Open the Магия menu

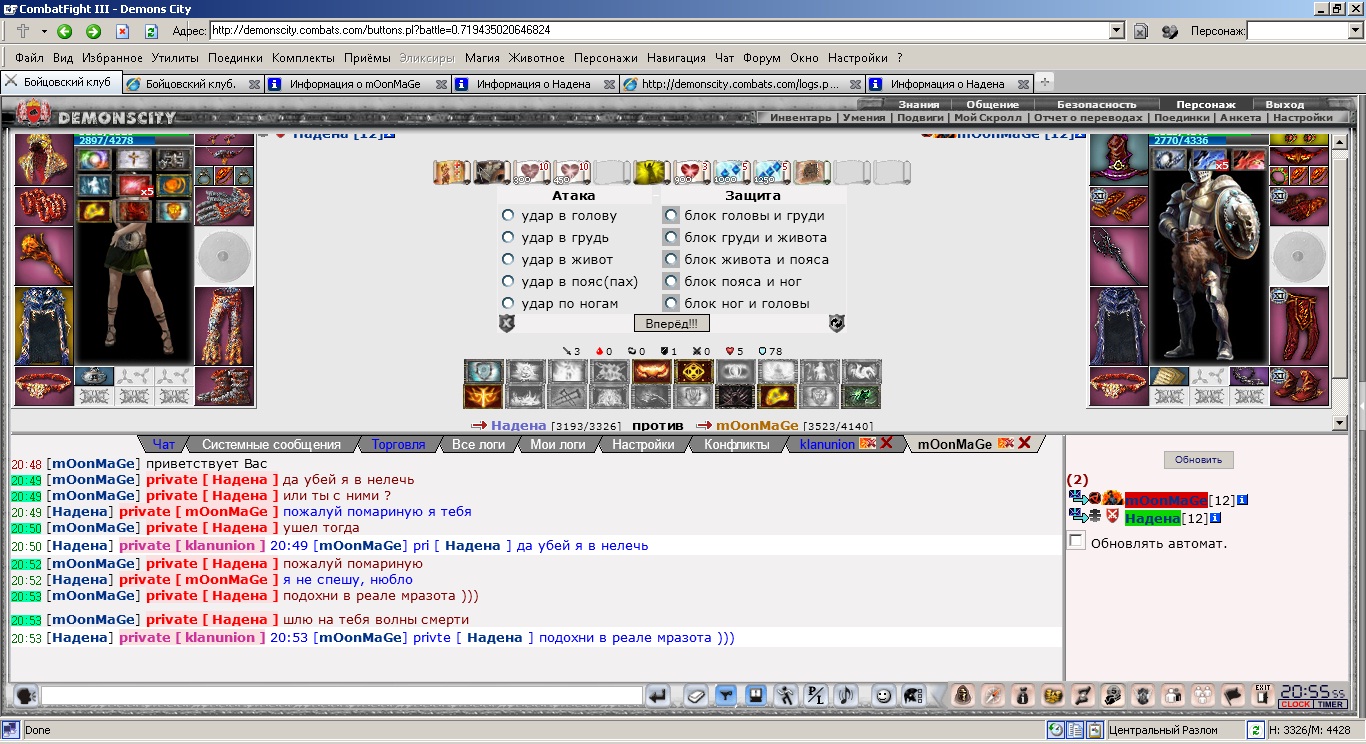[x=482, y=58]
